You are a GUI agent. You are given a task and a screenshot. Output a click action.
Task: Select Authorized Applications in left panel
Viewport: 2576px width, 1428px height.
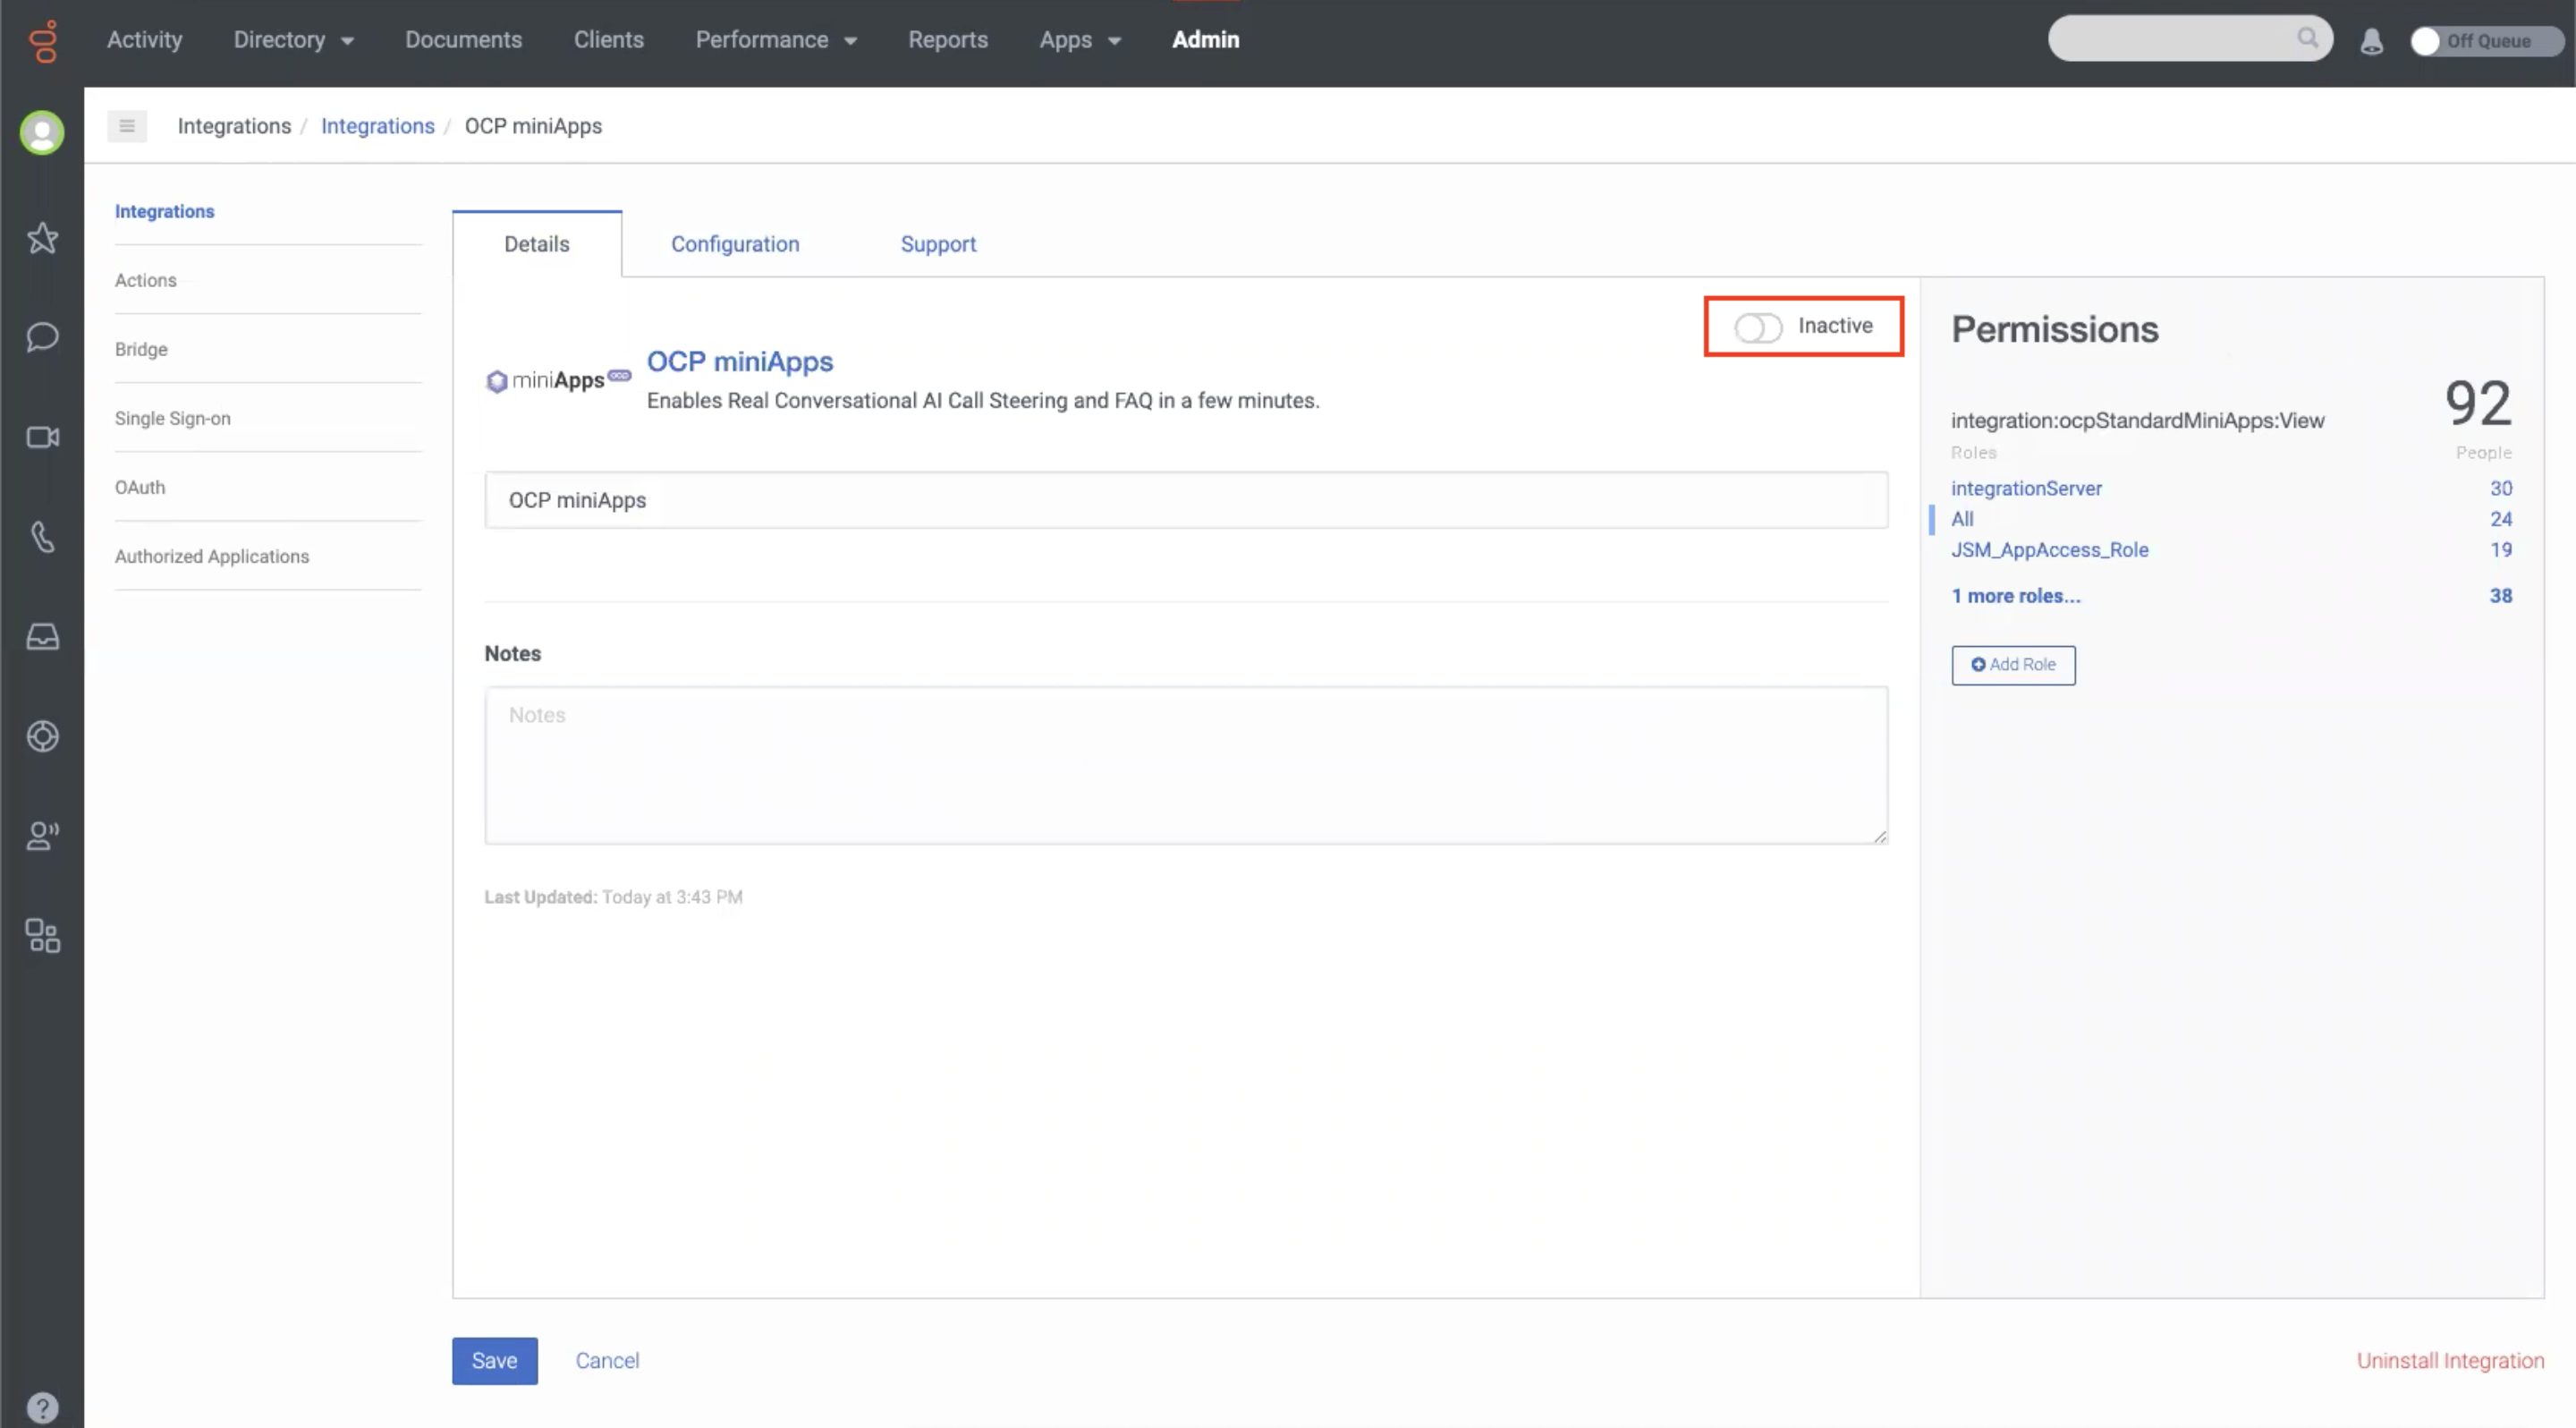[212, 556]
